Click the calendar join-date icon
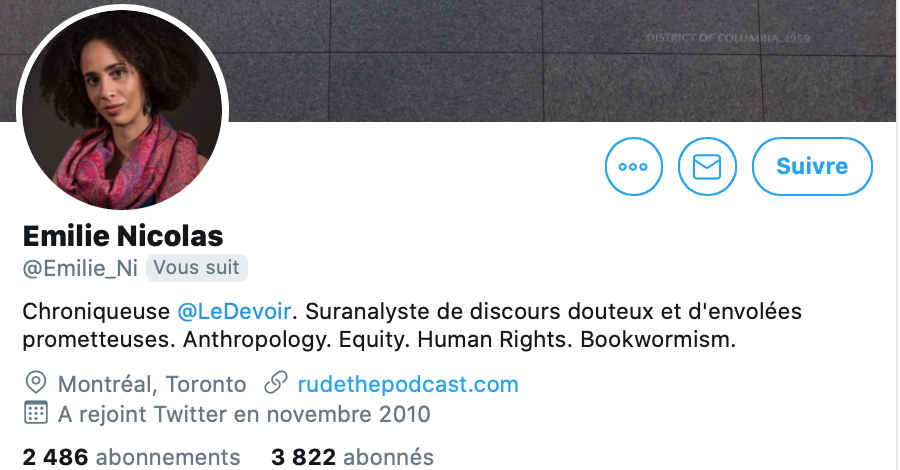The width and height of the screenshot is (900, 470). pyautogui.click(x=36, y=413)
